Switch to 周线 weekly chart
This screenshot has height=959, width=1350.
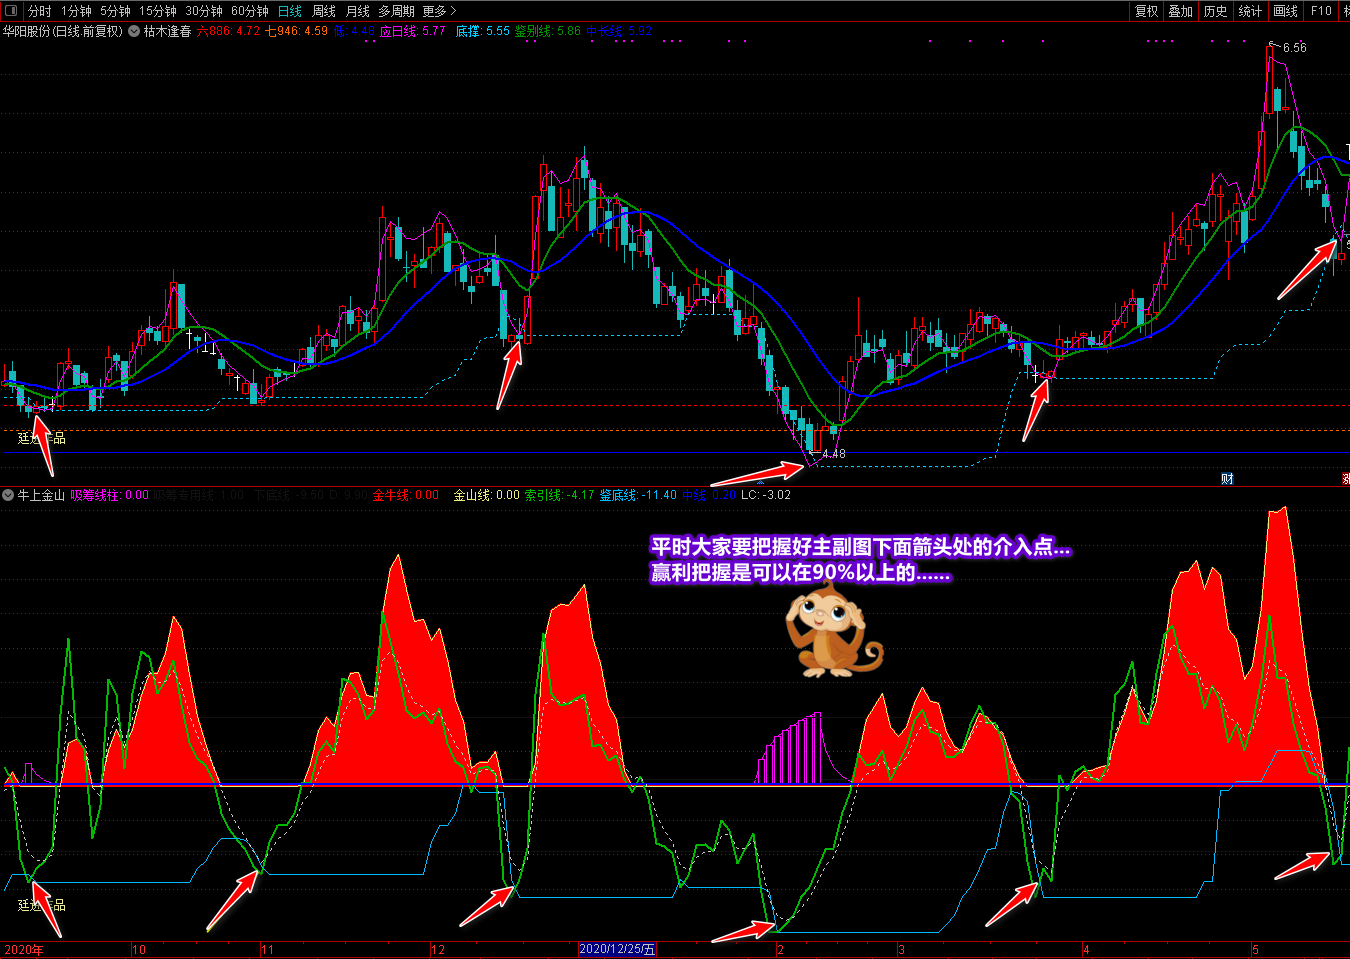pos(324,11)
